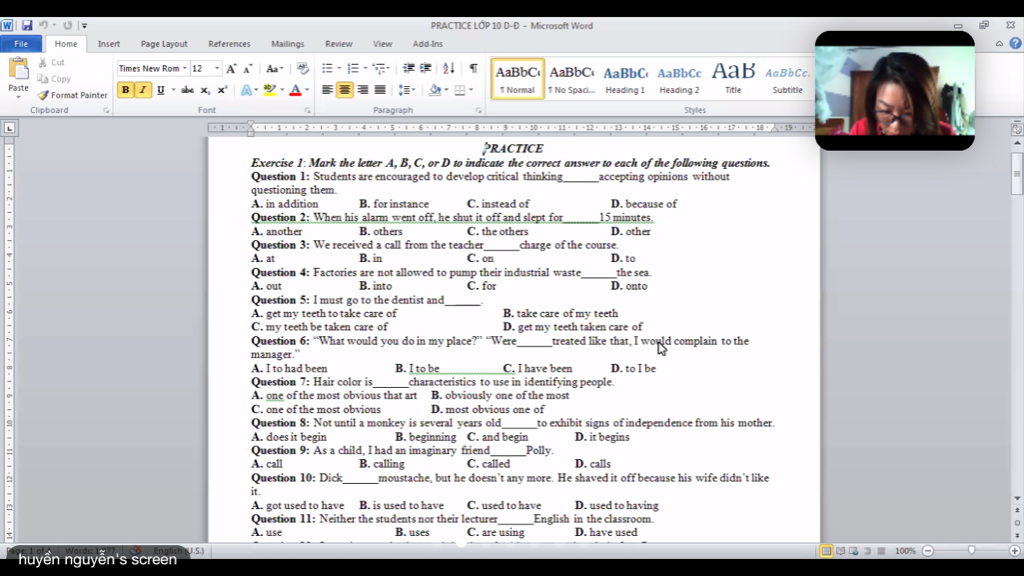This screenshot has width=1024, height=576.
Task: Click the vertical scrollbar down arrow
Action: point(1017,498)
